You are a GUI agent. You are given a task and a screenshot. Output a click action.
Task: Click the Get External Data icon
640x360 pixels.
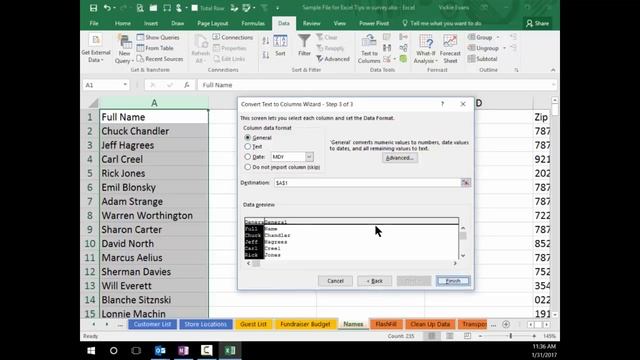[x=96, y=40]
